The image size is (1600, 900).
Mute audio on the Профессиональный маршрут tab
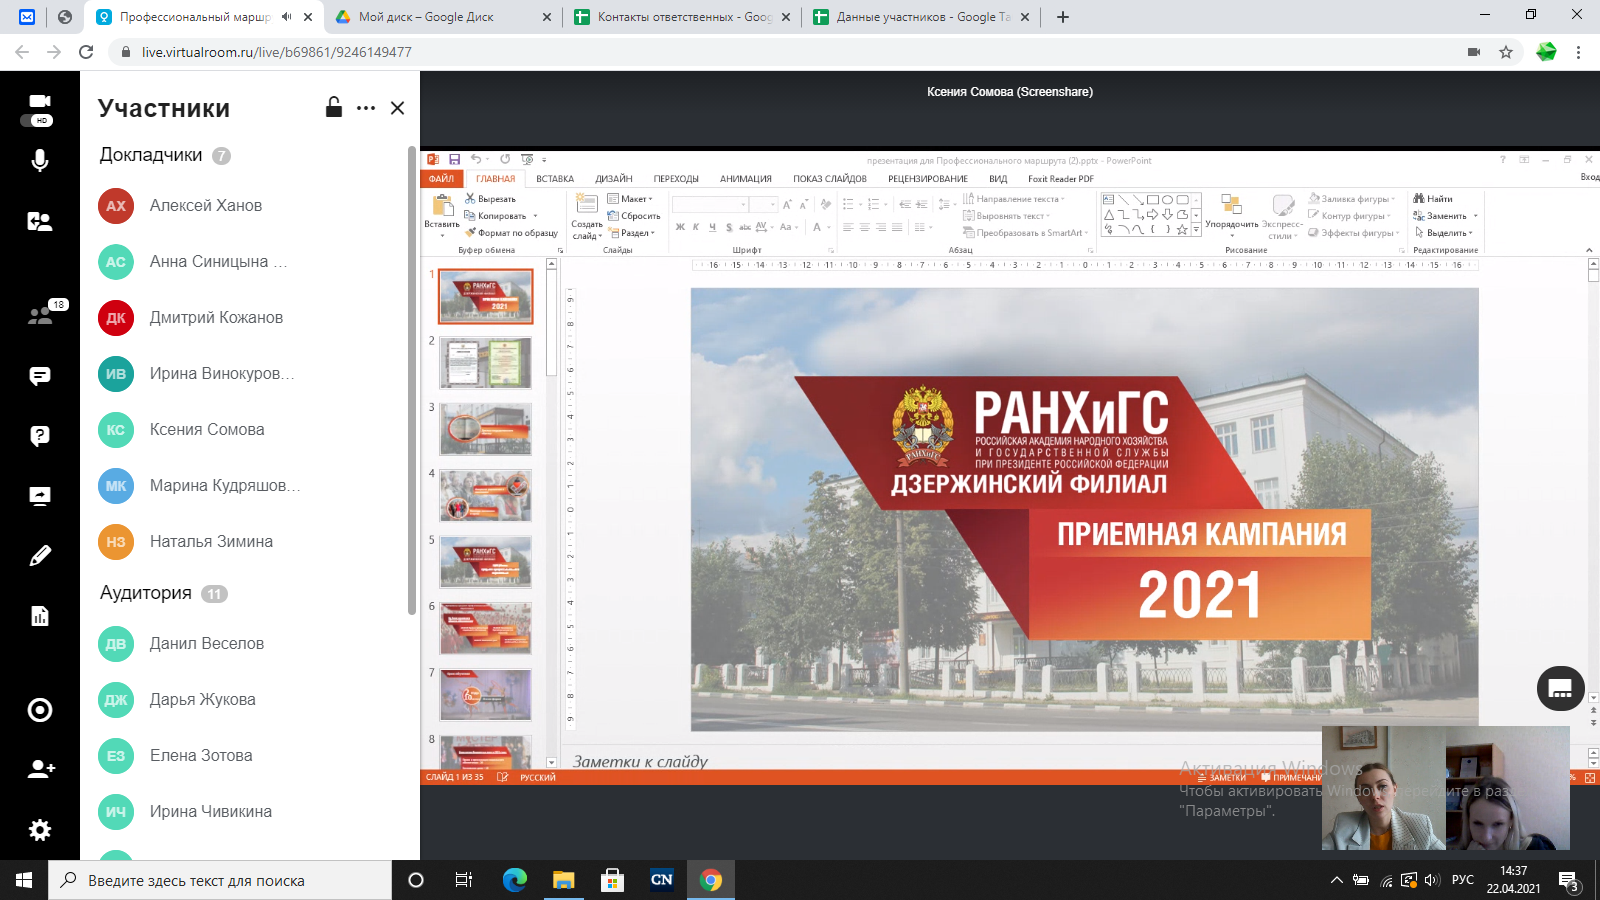coord(287,17)
